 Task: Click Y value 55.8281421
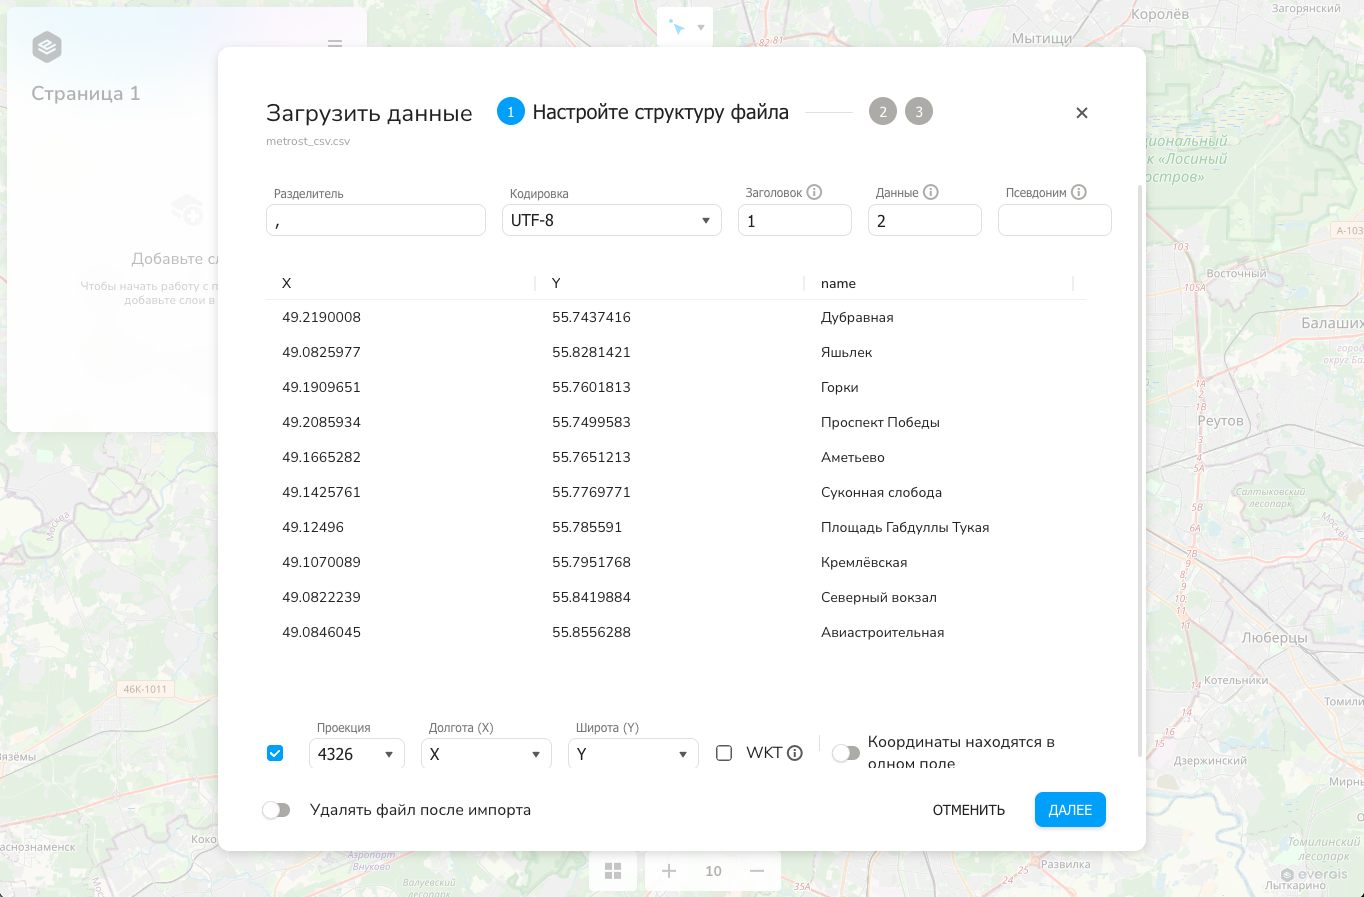pyautogui.click(x=591, y=352)
